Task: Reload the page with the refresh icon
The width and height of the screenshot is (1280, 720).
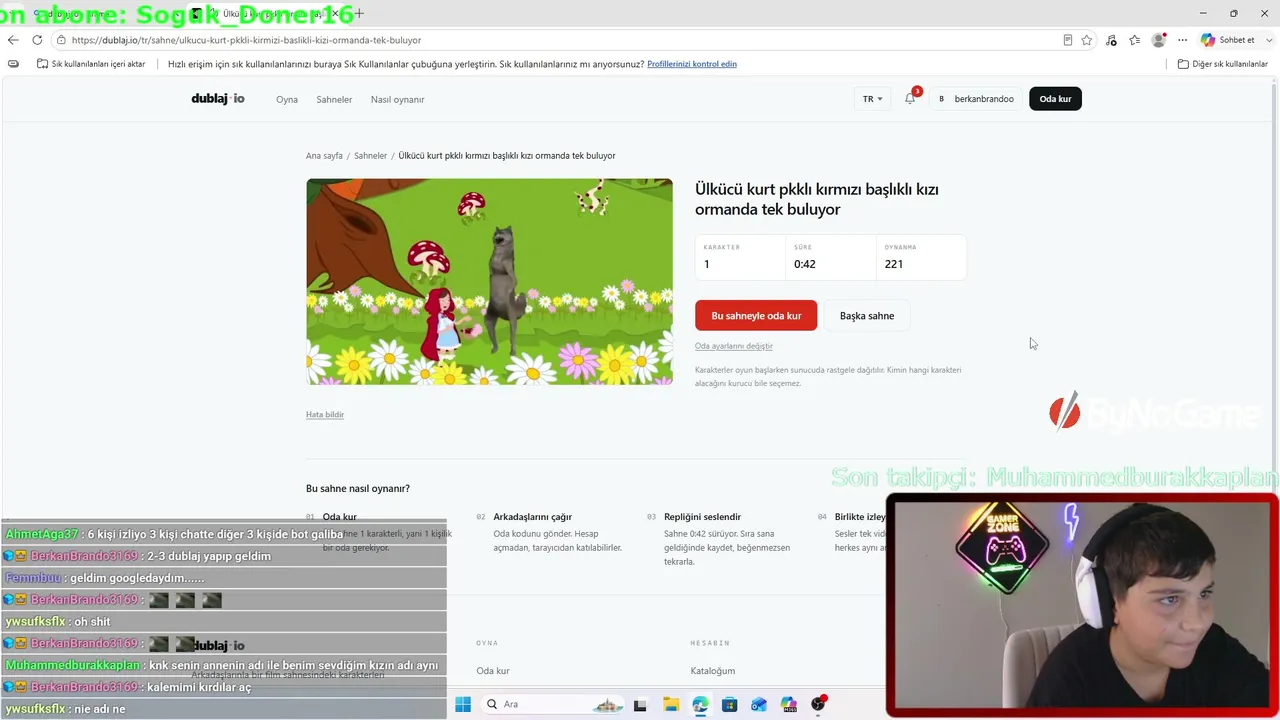Action: coord(37,40)
